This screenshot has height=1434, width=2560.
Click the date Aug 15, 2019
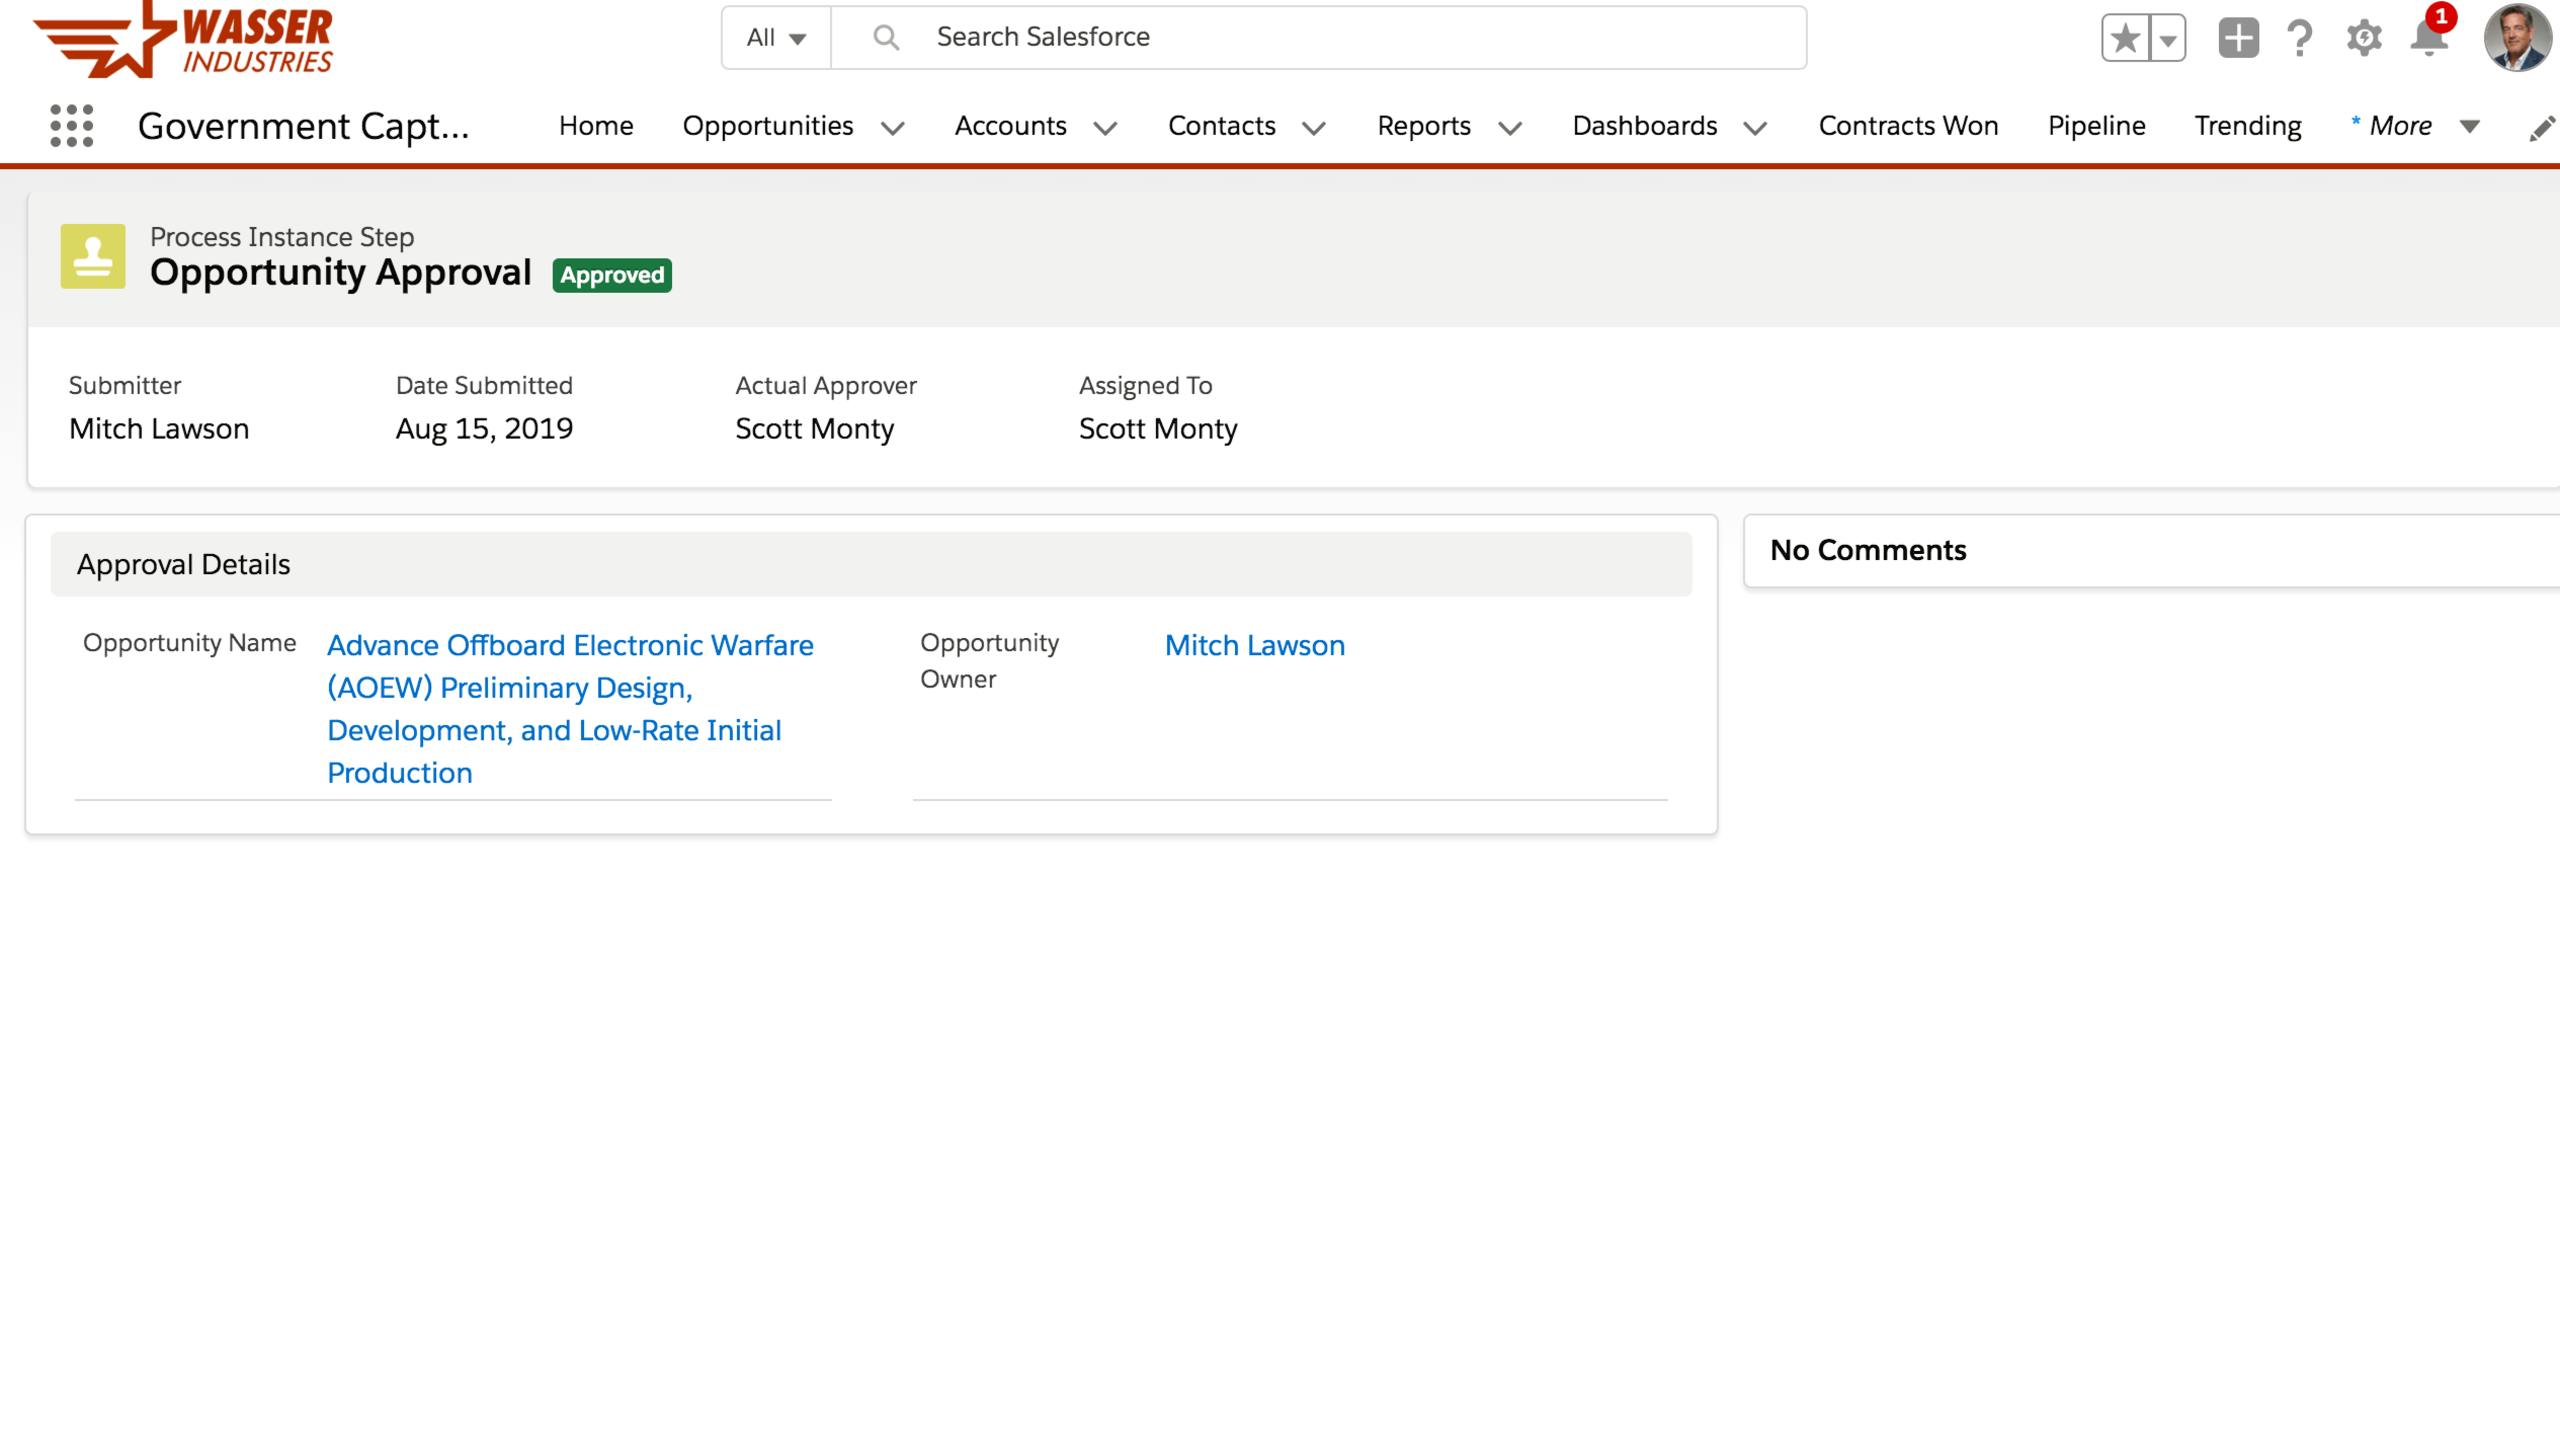pos(484,428)
